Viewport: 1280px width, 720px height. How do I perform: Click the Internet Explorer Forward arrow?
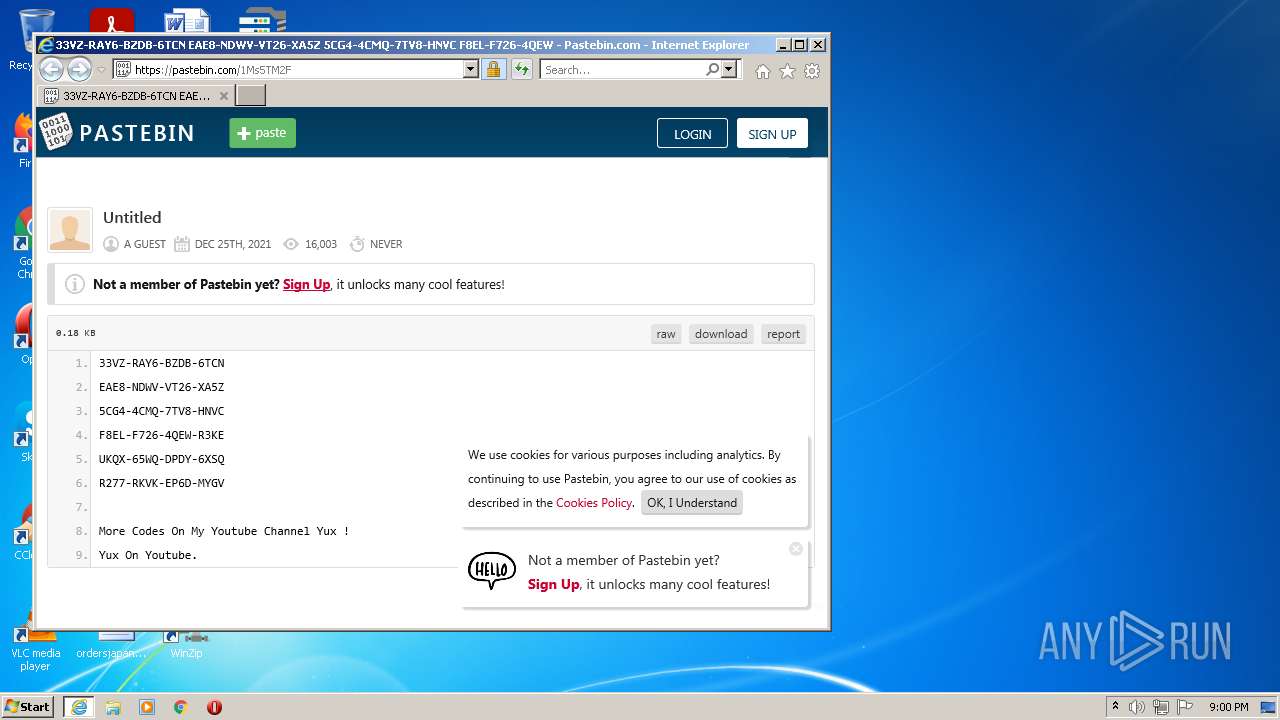coord(79,69)
